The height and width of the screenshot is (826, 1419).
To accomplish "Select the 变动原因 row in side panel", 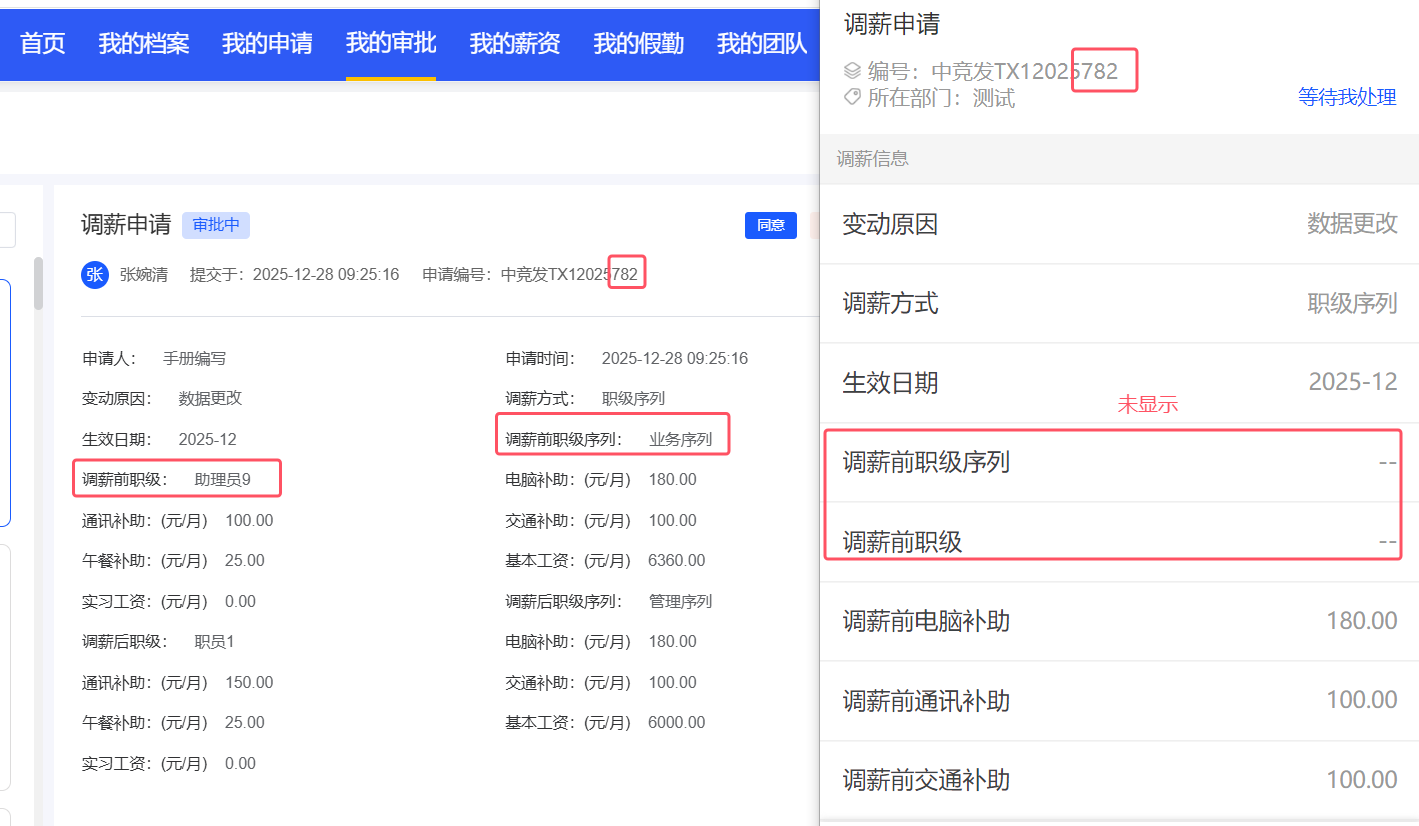I will (x=1119, y=224).
